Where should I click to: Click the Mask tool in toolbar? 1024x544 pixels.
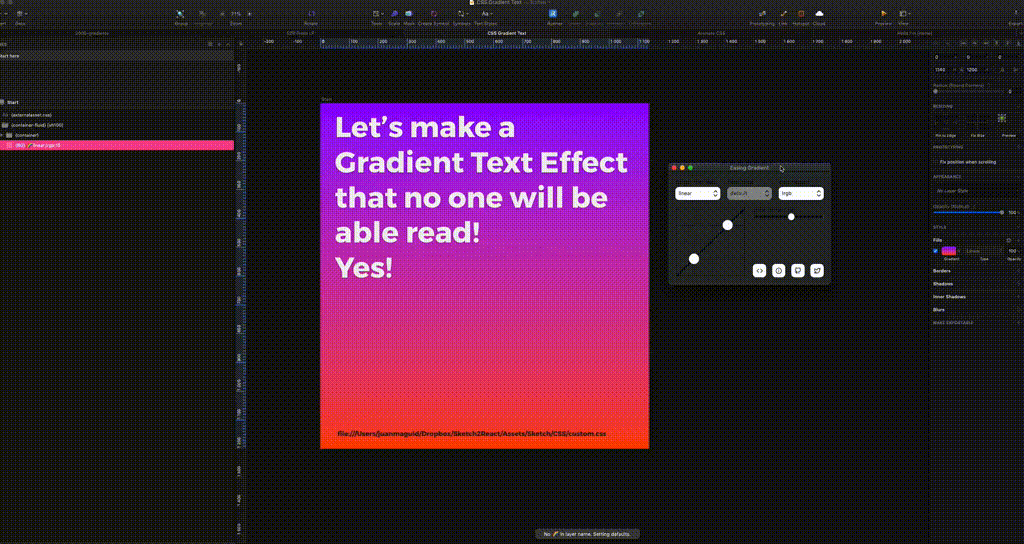coord(409,14)
